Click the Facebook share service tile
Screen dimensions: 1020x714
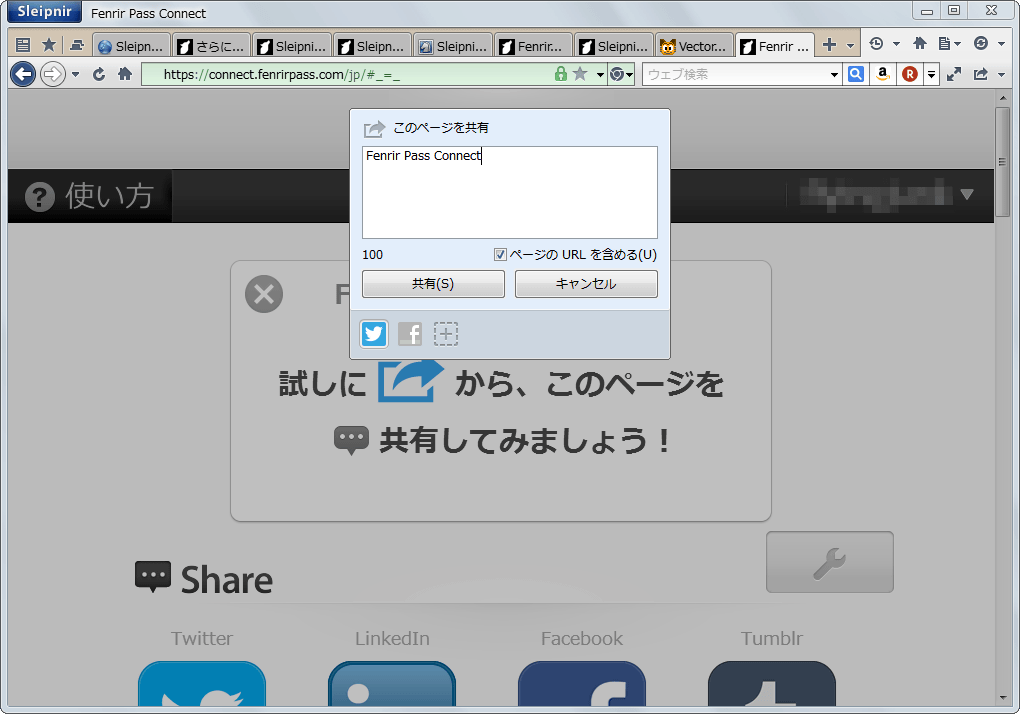582,683
